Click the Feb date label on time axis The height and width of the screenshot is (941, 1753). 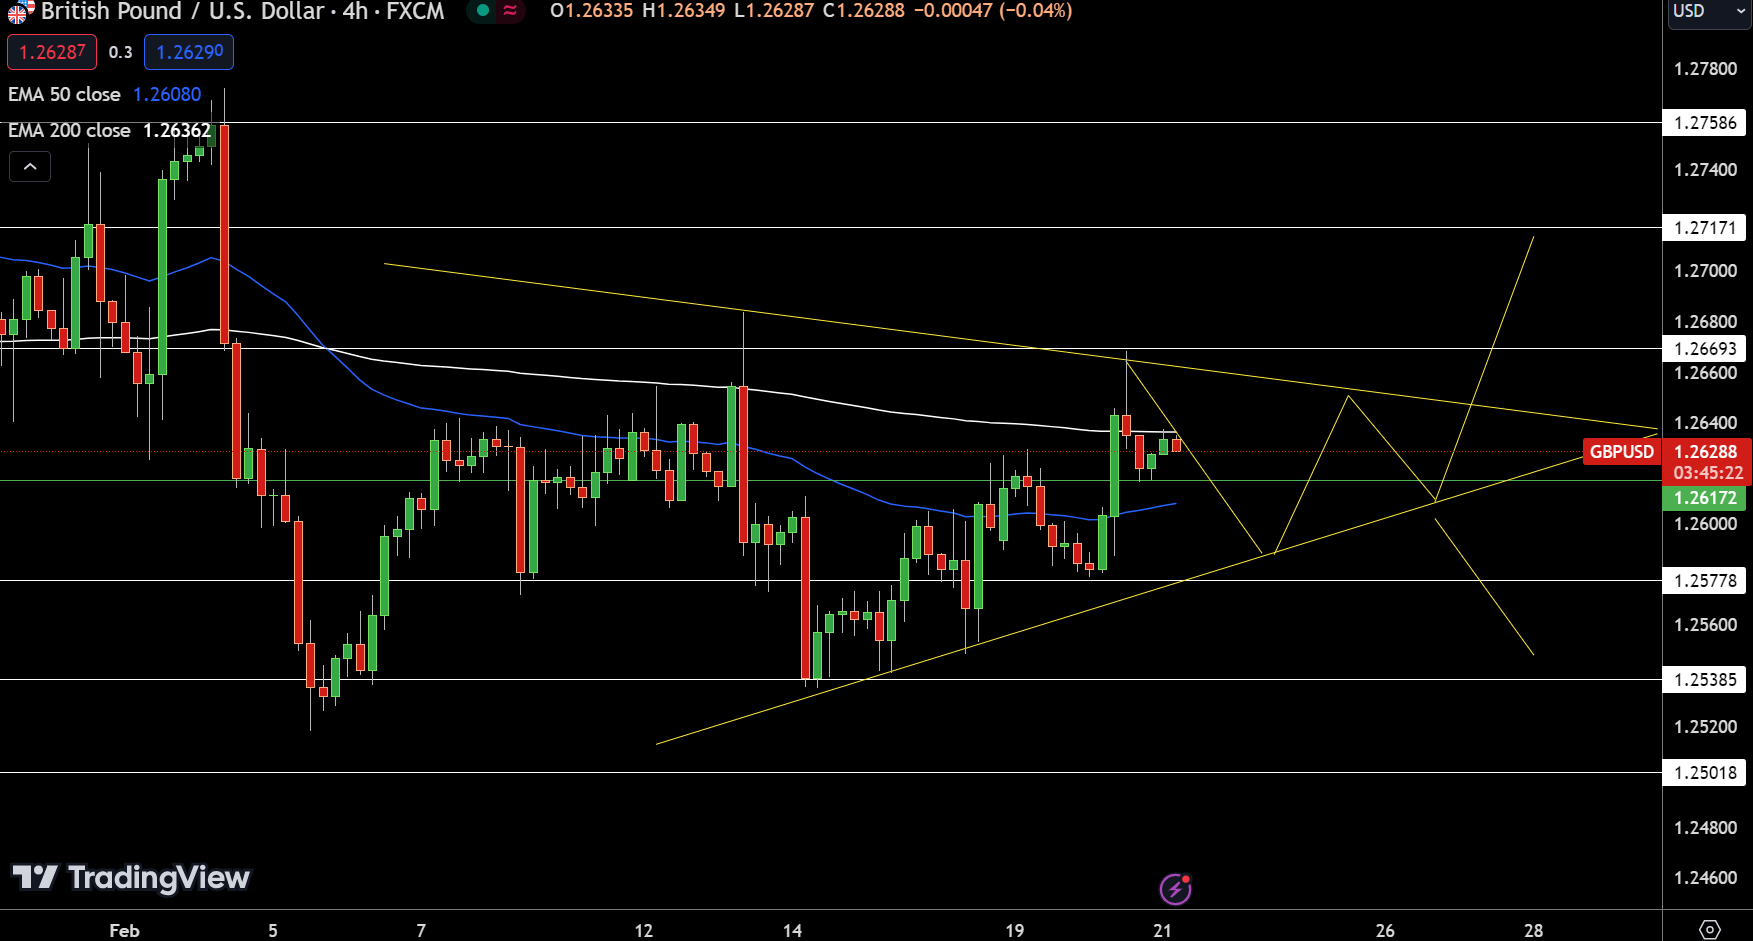coord(124,930)
